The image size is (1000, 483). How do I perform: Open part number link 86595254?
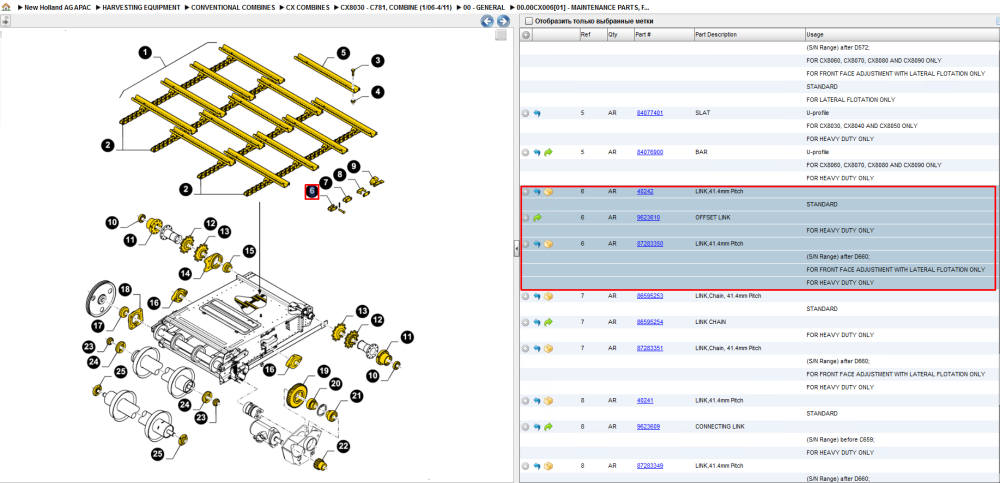click(x=650, y=322)
